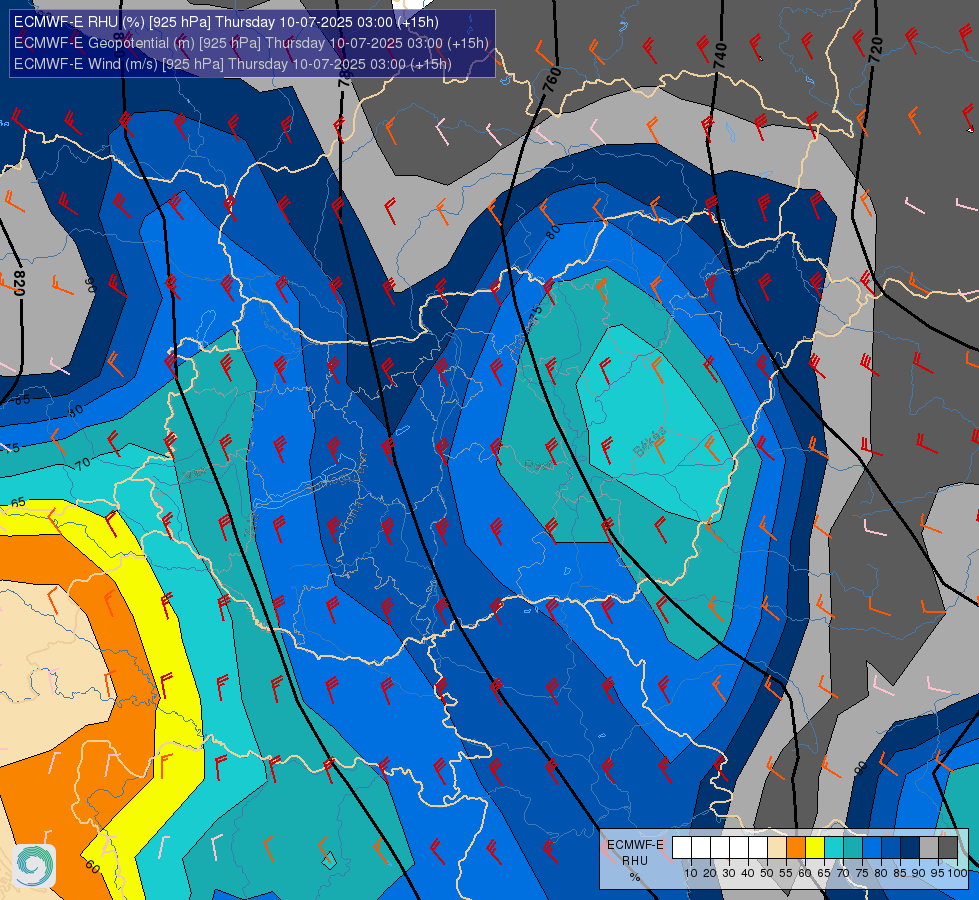This screenshot has height=900, width=979.
Task: Pick the teal 70-75 legend swatch
Action: click(x=853, y=848)
